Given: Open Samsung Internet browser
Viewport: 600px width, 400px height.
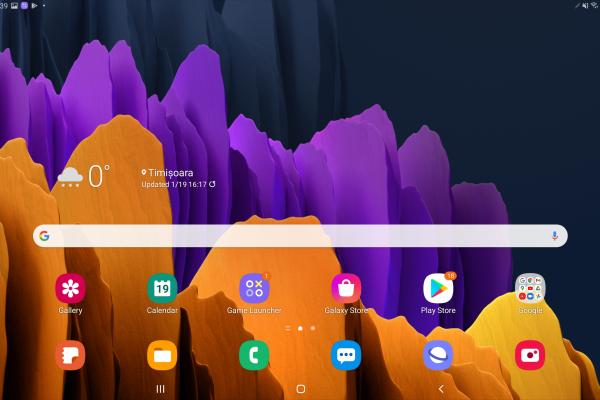Looking at the screenshot, I should (x=438, y=355).
